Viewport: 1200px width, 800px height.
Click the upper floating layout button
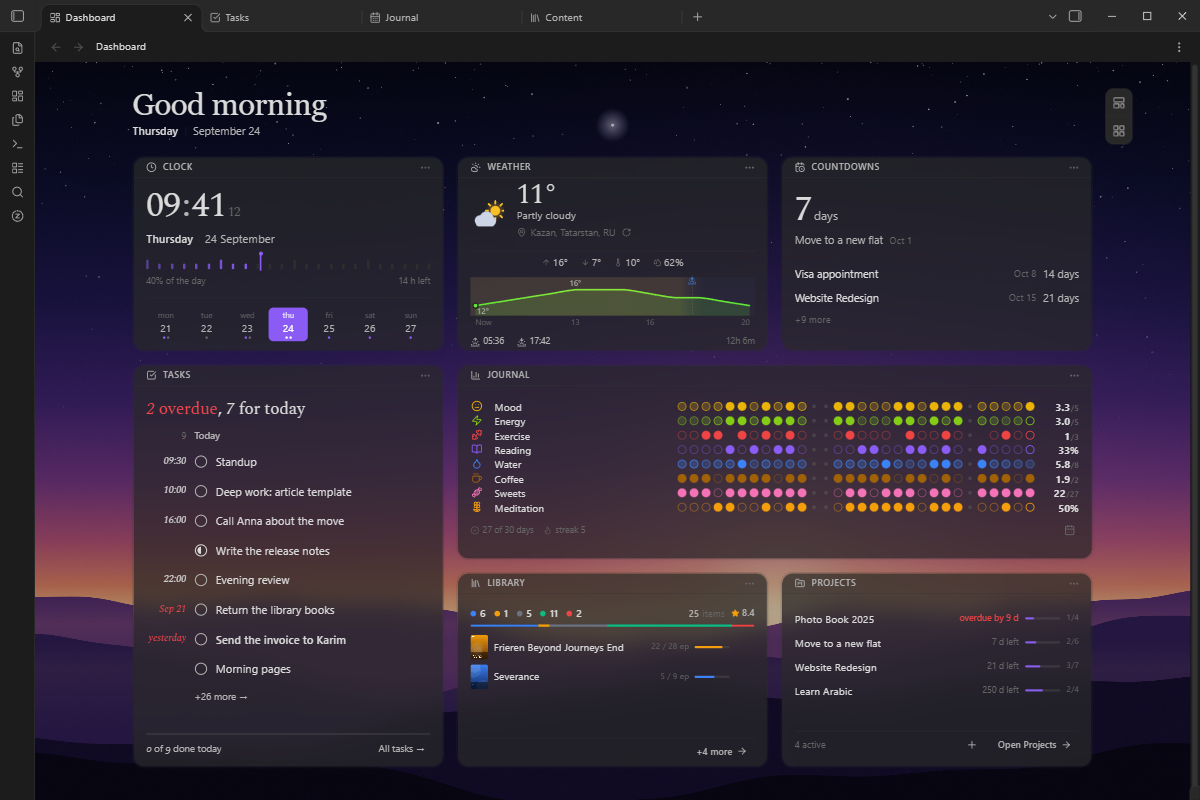click(1119, 104)
